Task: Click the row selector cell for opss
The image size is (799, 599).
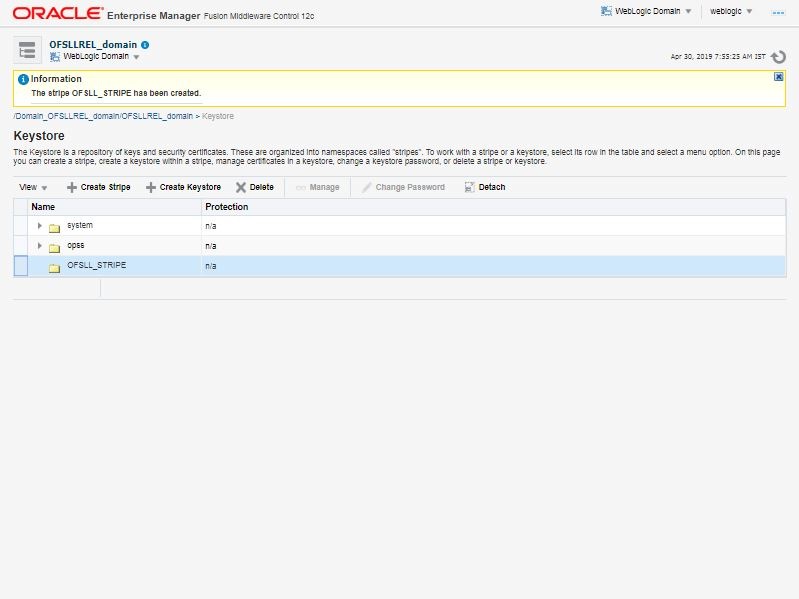Action: [x=21, y=246]
